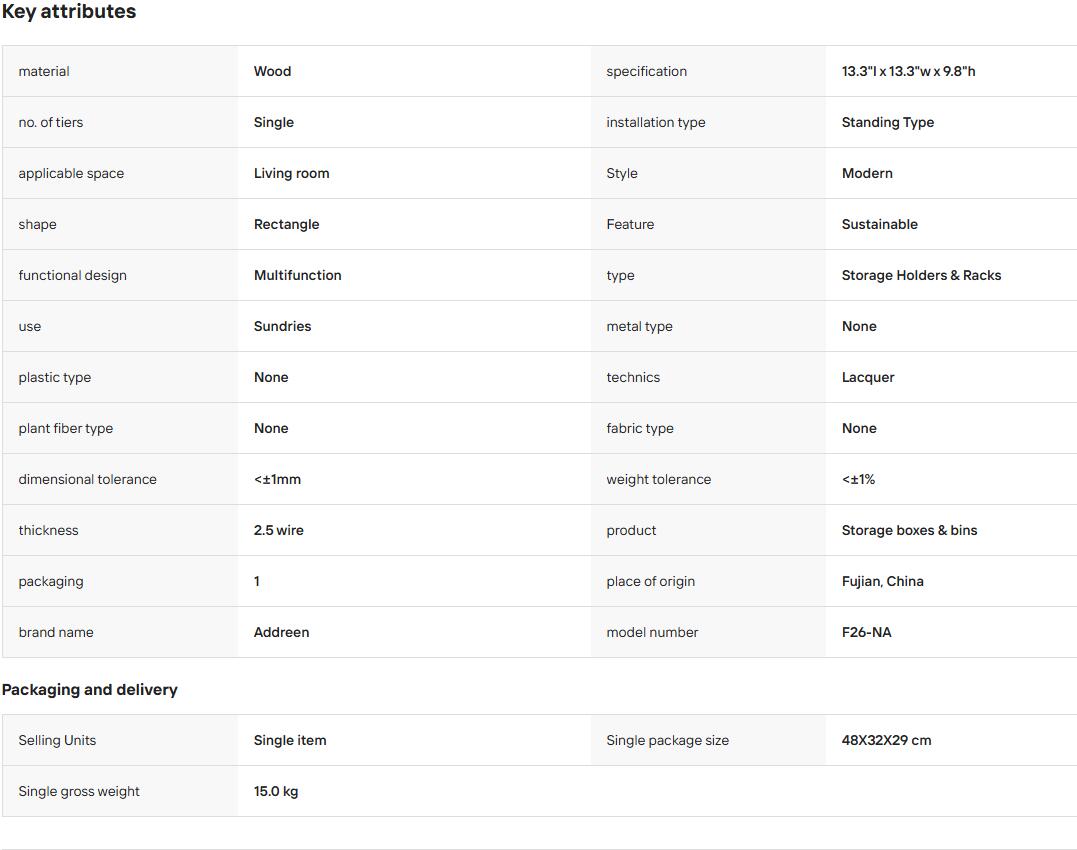This screenshot has width=1077, height=850.
Task: Select the weight tolerance value
Action: pos(859,479)
